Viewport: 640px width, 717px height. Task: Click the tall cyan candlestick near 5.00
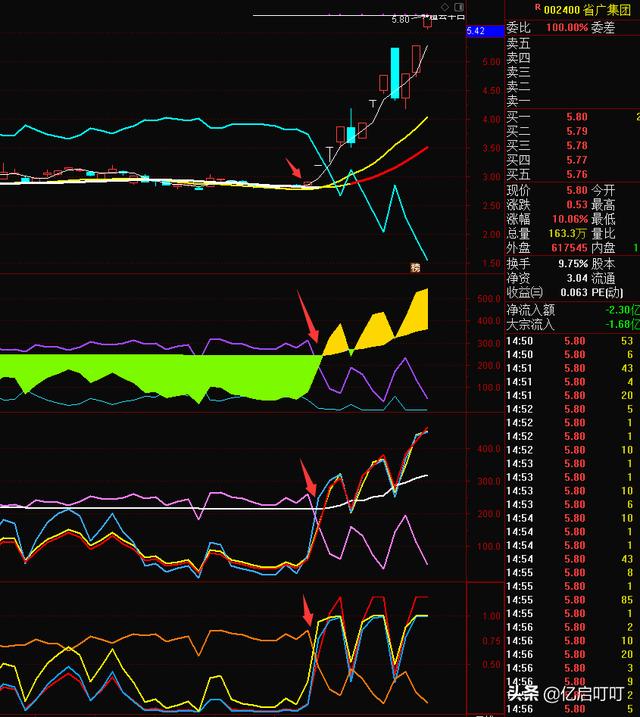pos(395,73)
